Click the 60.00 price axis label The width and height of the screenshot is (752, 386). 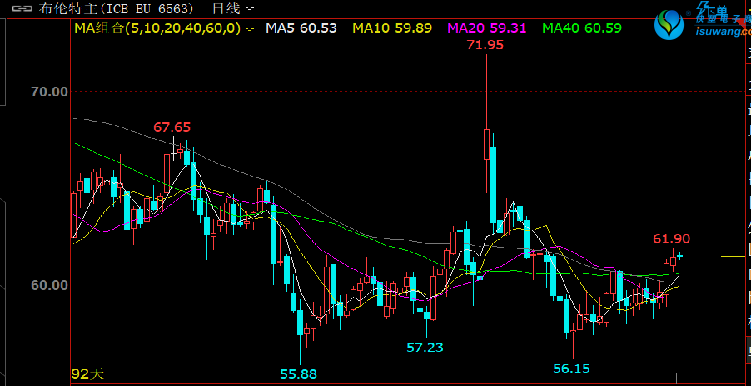tap(49, 285)
